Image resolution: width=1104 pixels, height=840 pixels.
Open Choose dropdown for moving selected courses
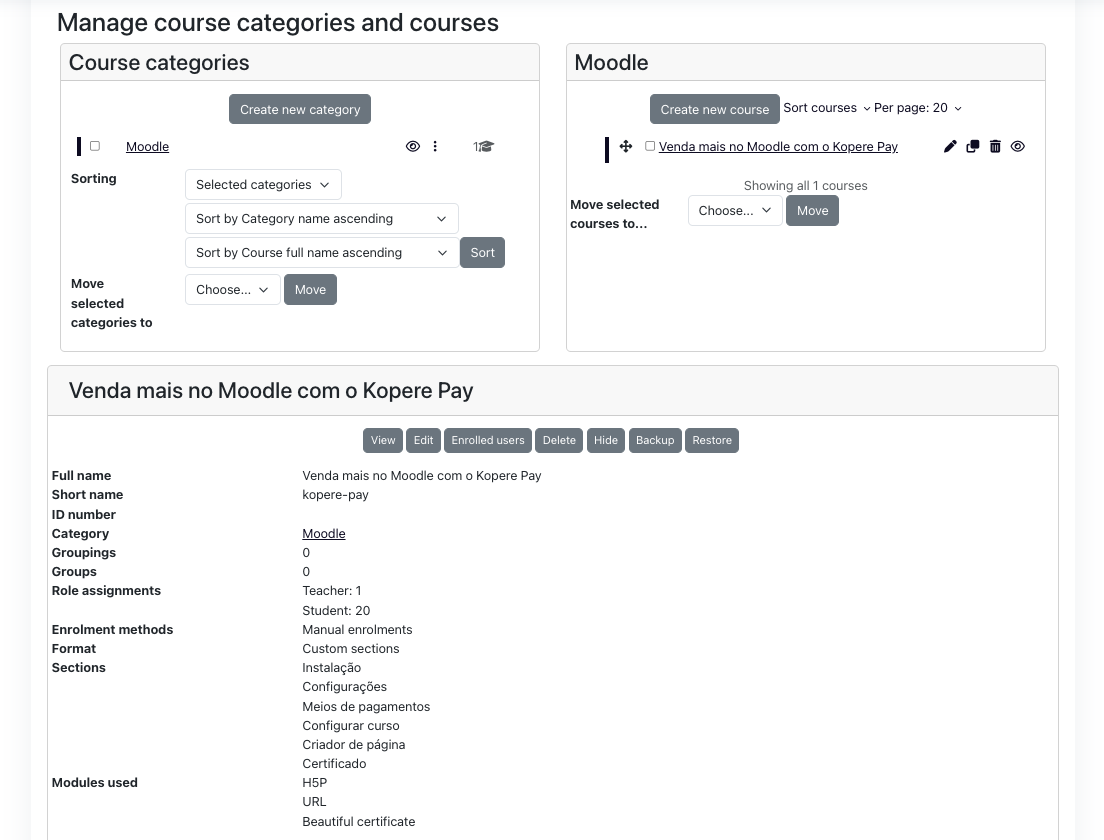pos(735,211)
